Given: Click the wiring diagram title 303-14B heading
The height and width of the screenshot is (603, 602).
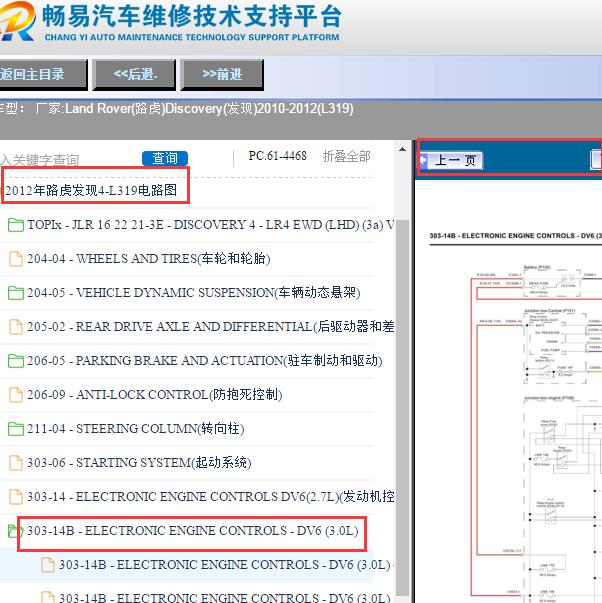Looking at the screenshot, I should point(515,236).
